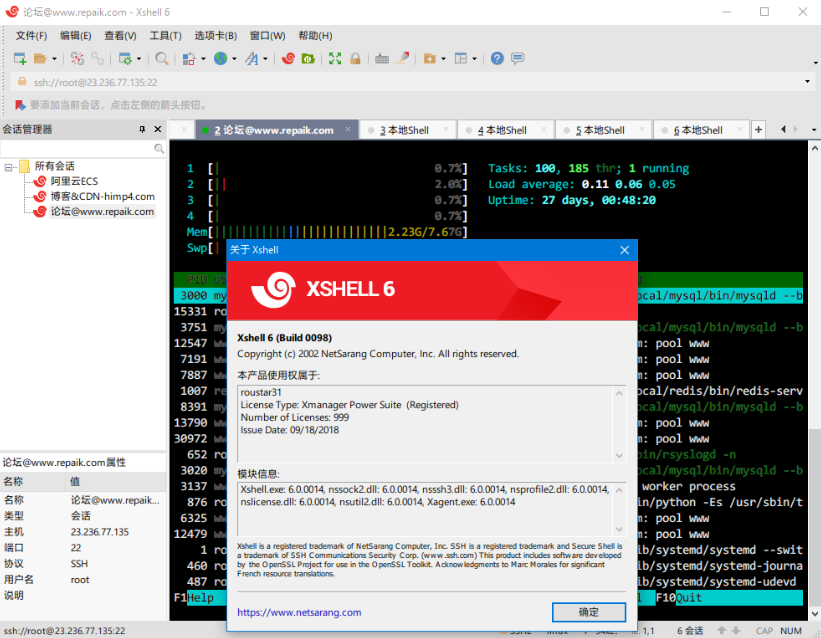This screenshot has height=638, width=821.
Task: Open session properties gear icon
Action: coord(125,59)
